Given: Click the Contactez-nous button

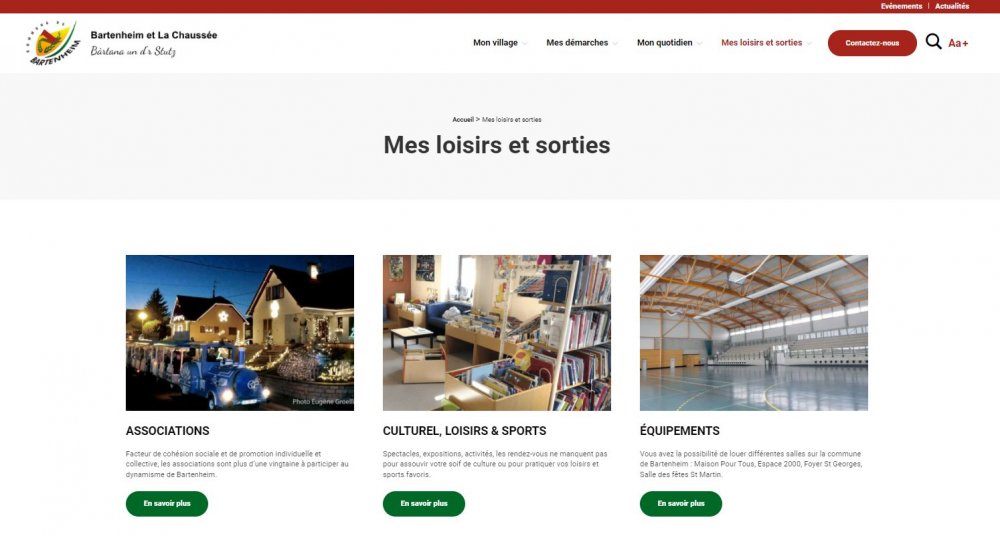Looking at the screenshot, I should coord(872,43).
